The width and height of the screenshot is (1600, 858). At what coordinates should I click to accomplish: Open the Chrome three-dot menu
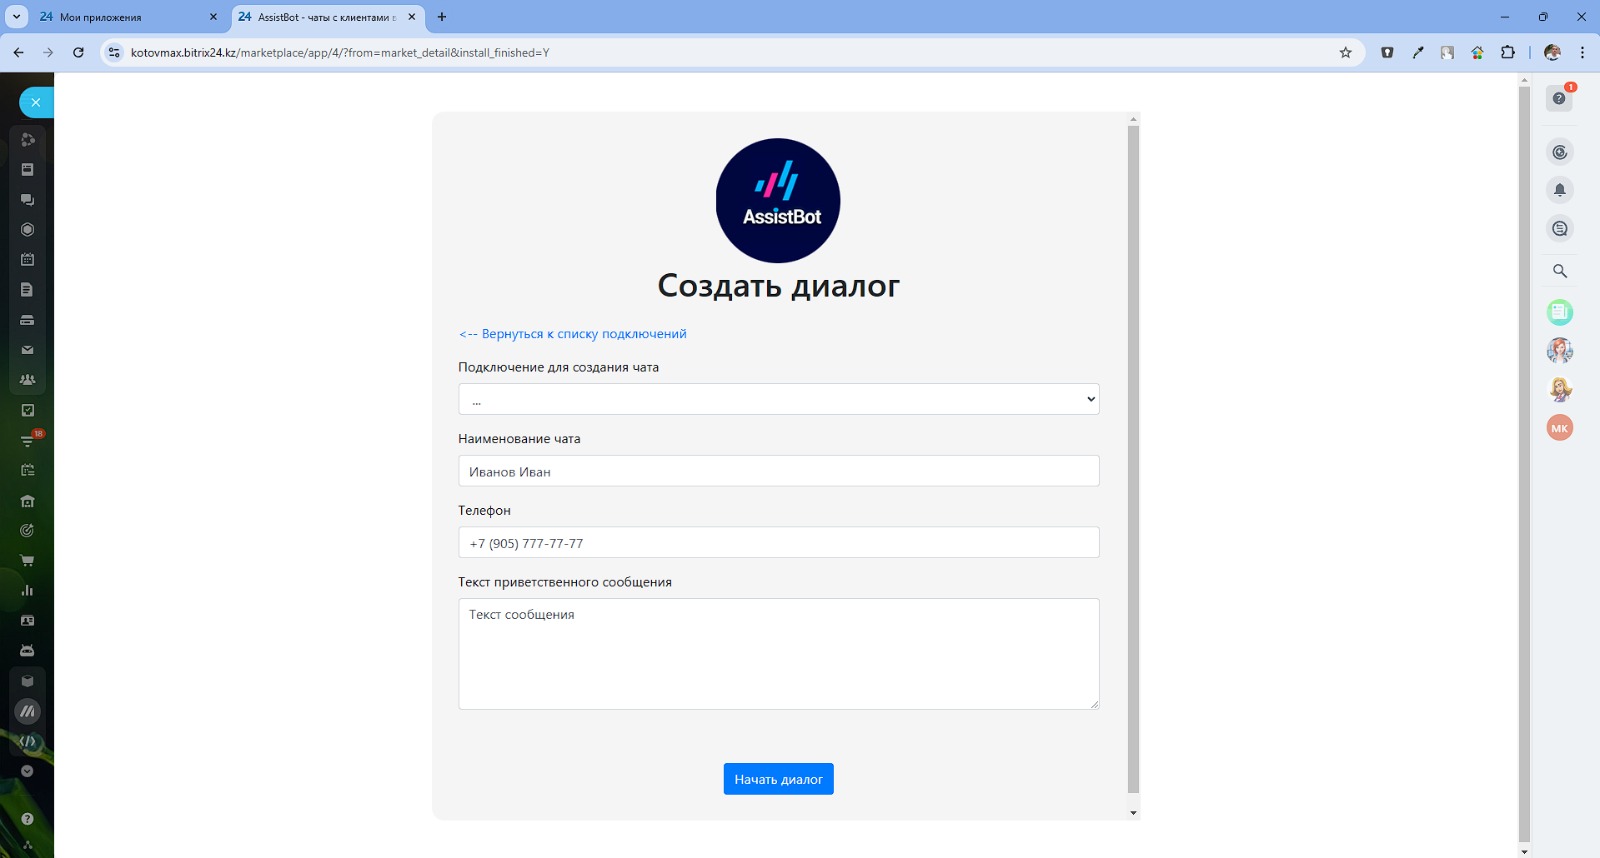coord(1582,52)
